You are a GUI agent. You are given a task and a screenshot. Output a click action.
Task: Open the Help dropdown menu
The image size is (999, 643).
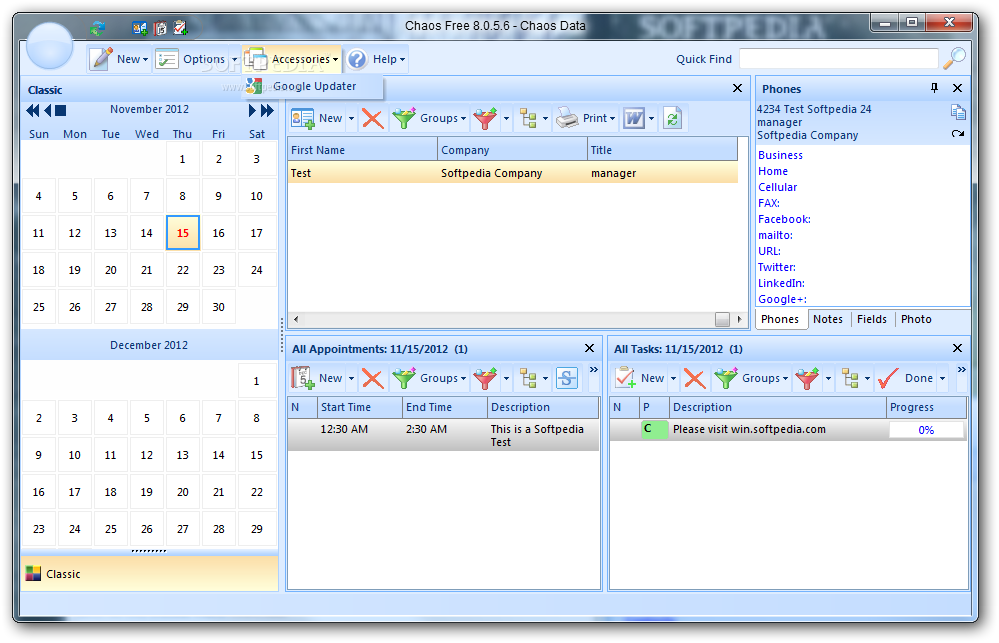[377, 59]
